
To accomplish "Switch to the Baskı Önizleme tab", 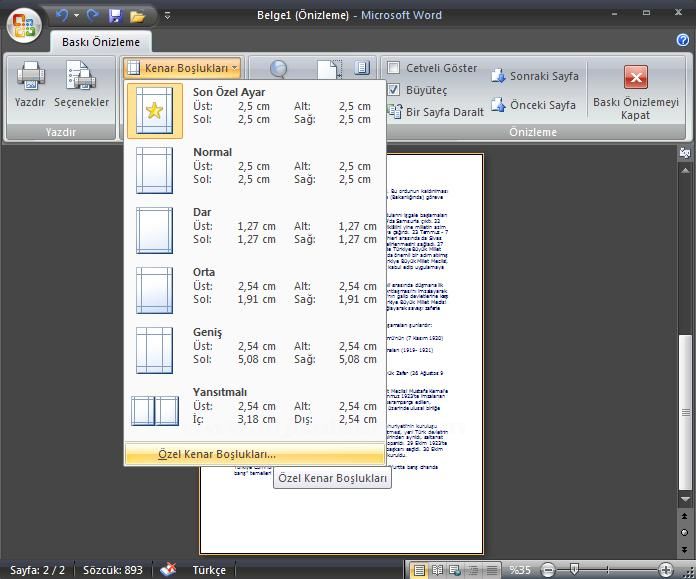I will tap(101, 42).
